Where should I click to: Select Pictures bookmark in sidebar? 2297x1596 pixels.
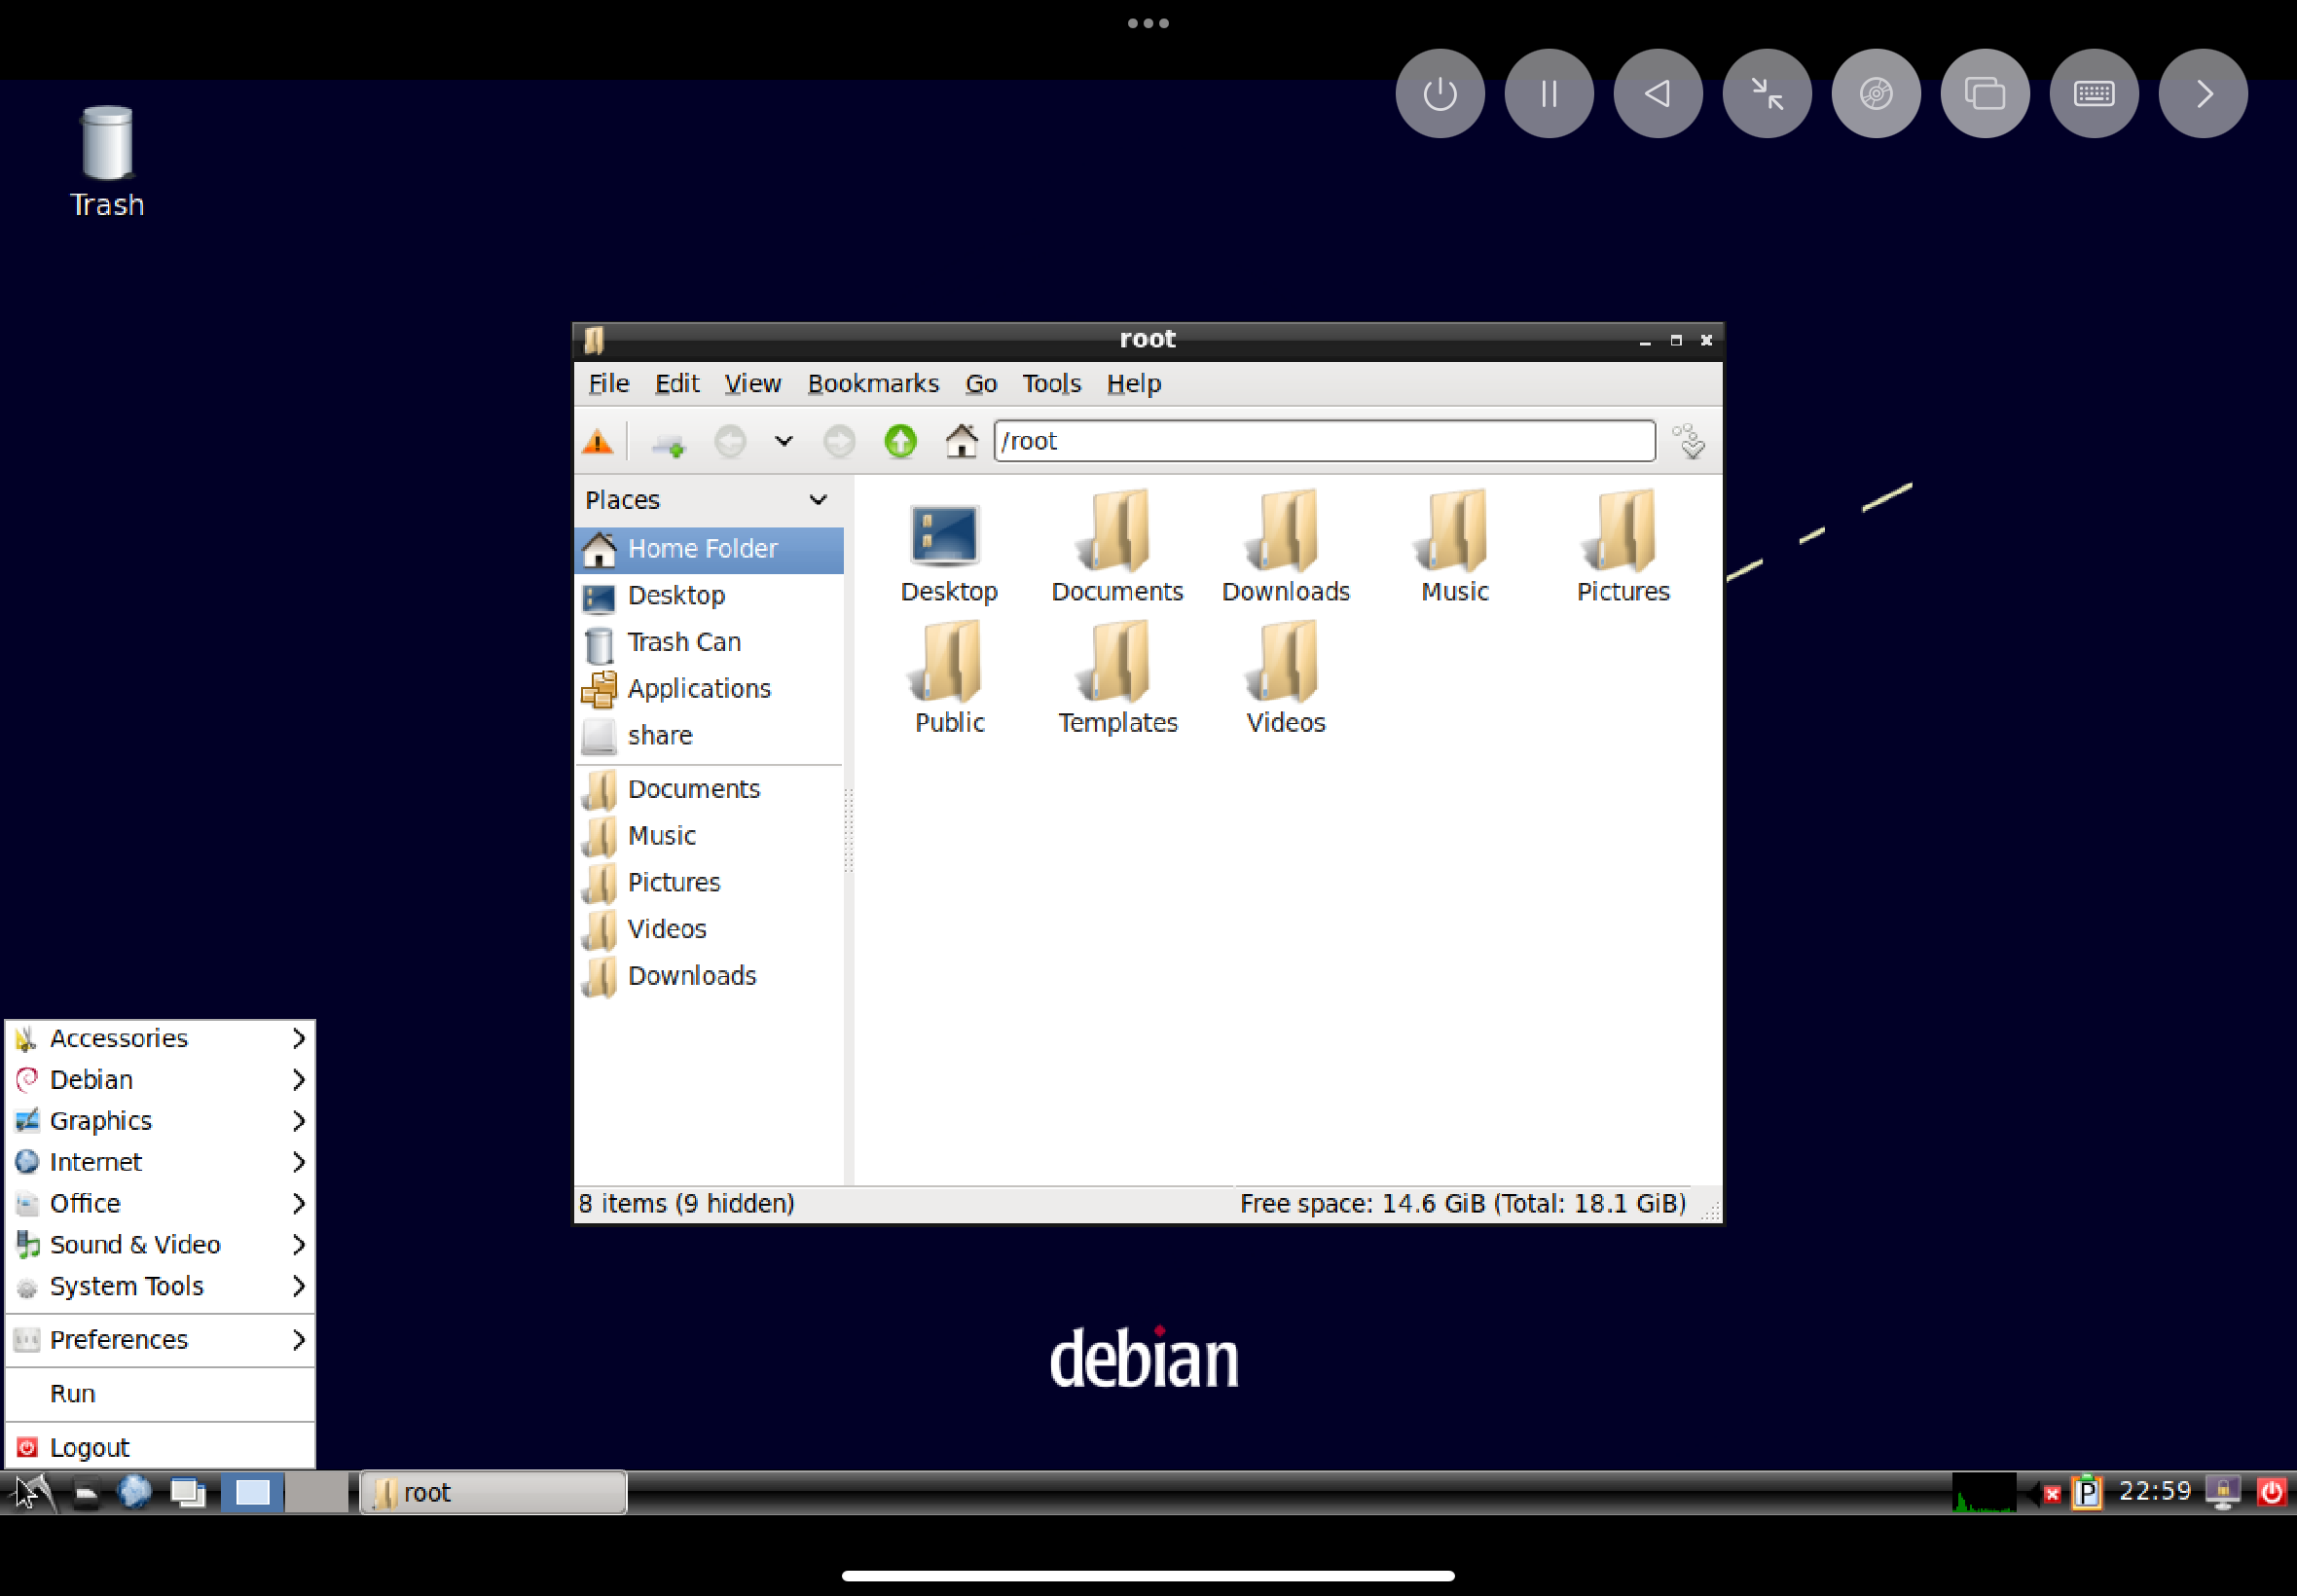[710, 883]
